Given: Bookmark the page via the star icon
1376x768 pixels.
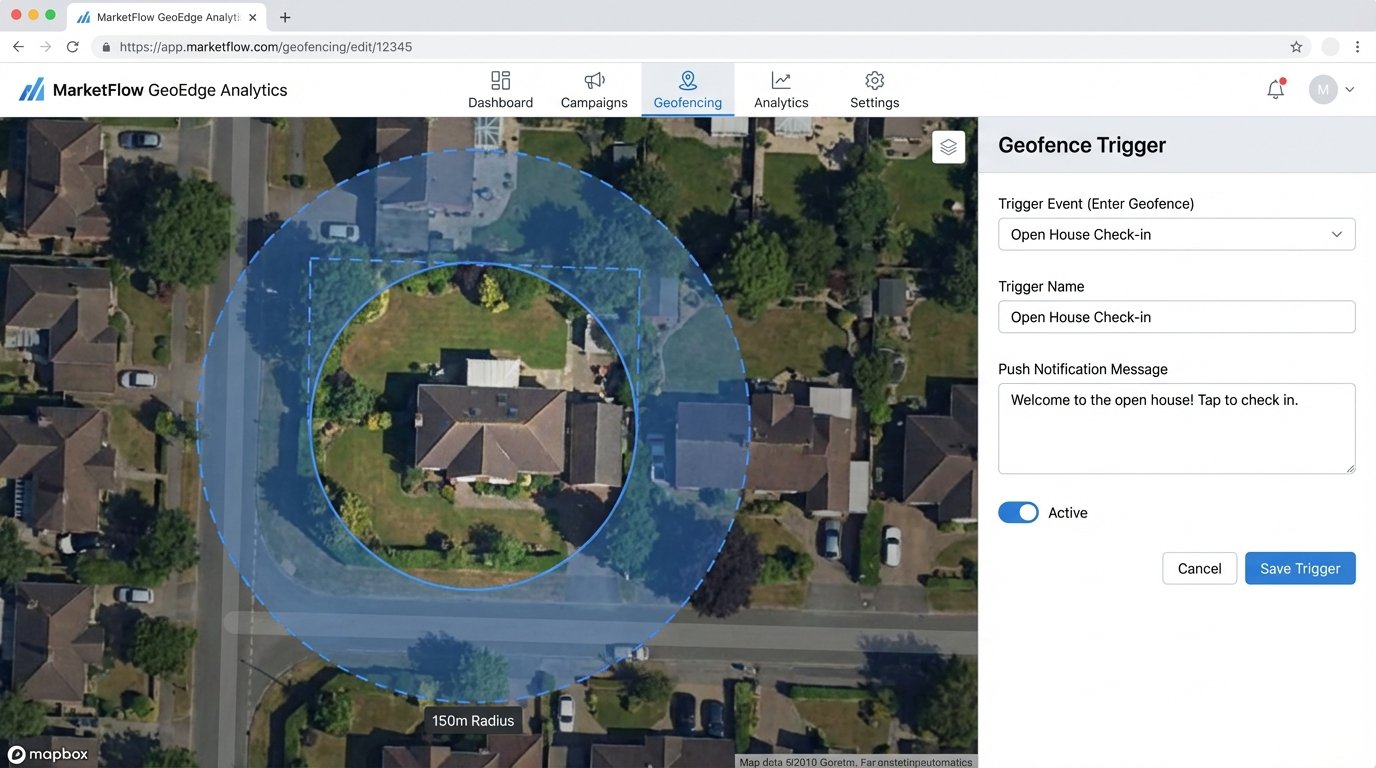Looking at the screenshot, I should click(1294, 46).
